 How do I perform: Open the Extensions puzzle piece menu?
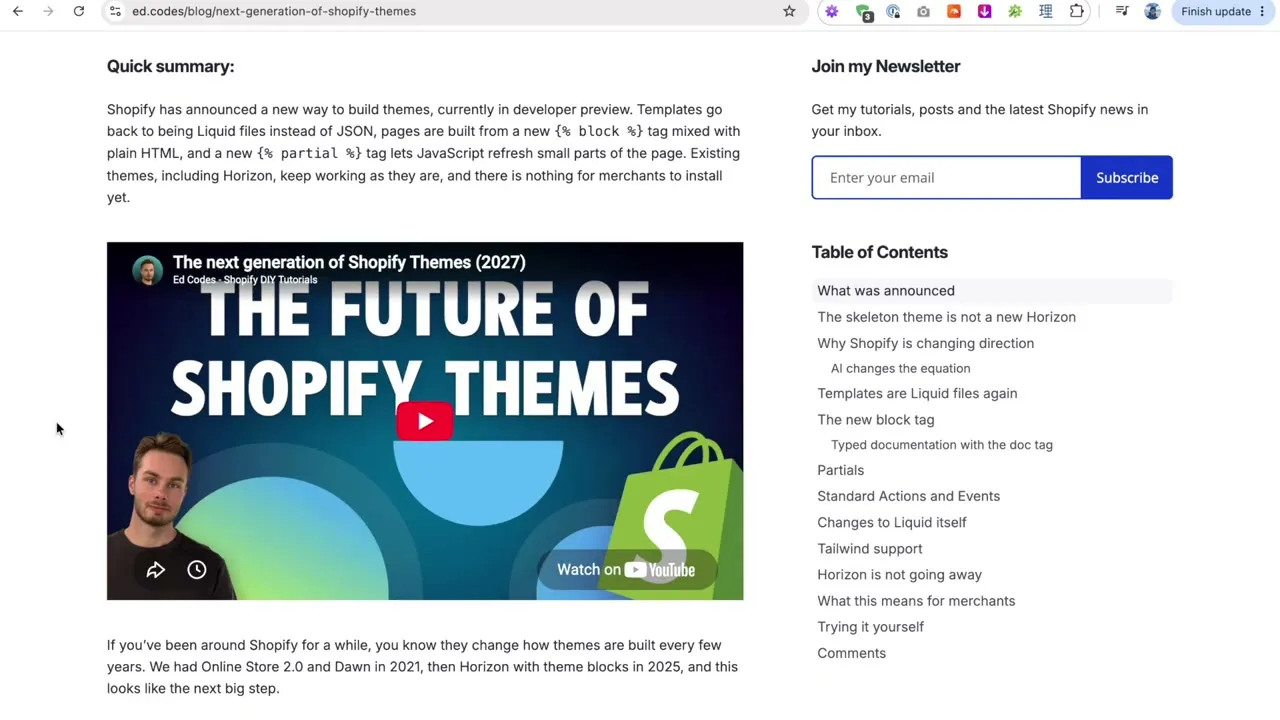point(1077,11)
